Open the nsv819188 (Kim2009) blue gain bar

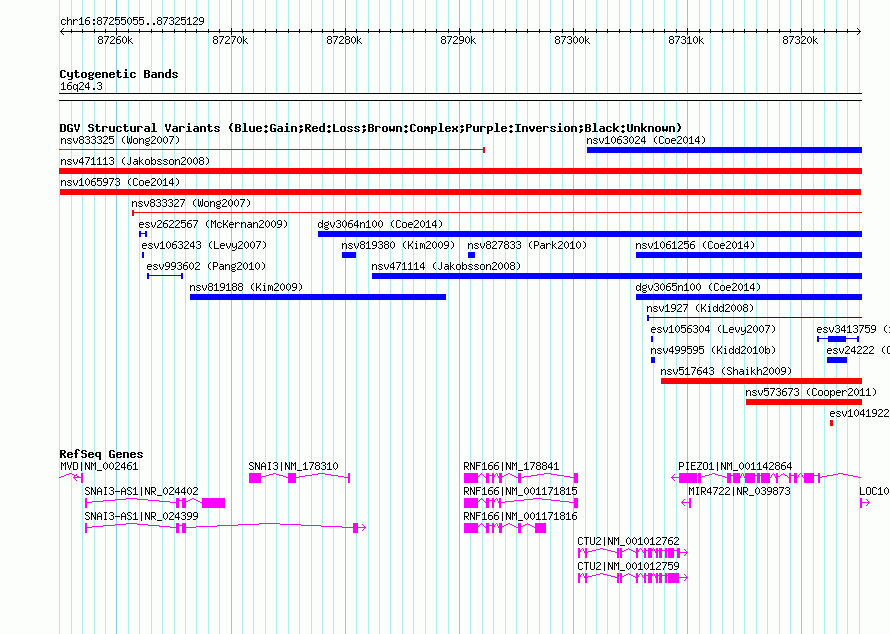tap(318, 297)
